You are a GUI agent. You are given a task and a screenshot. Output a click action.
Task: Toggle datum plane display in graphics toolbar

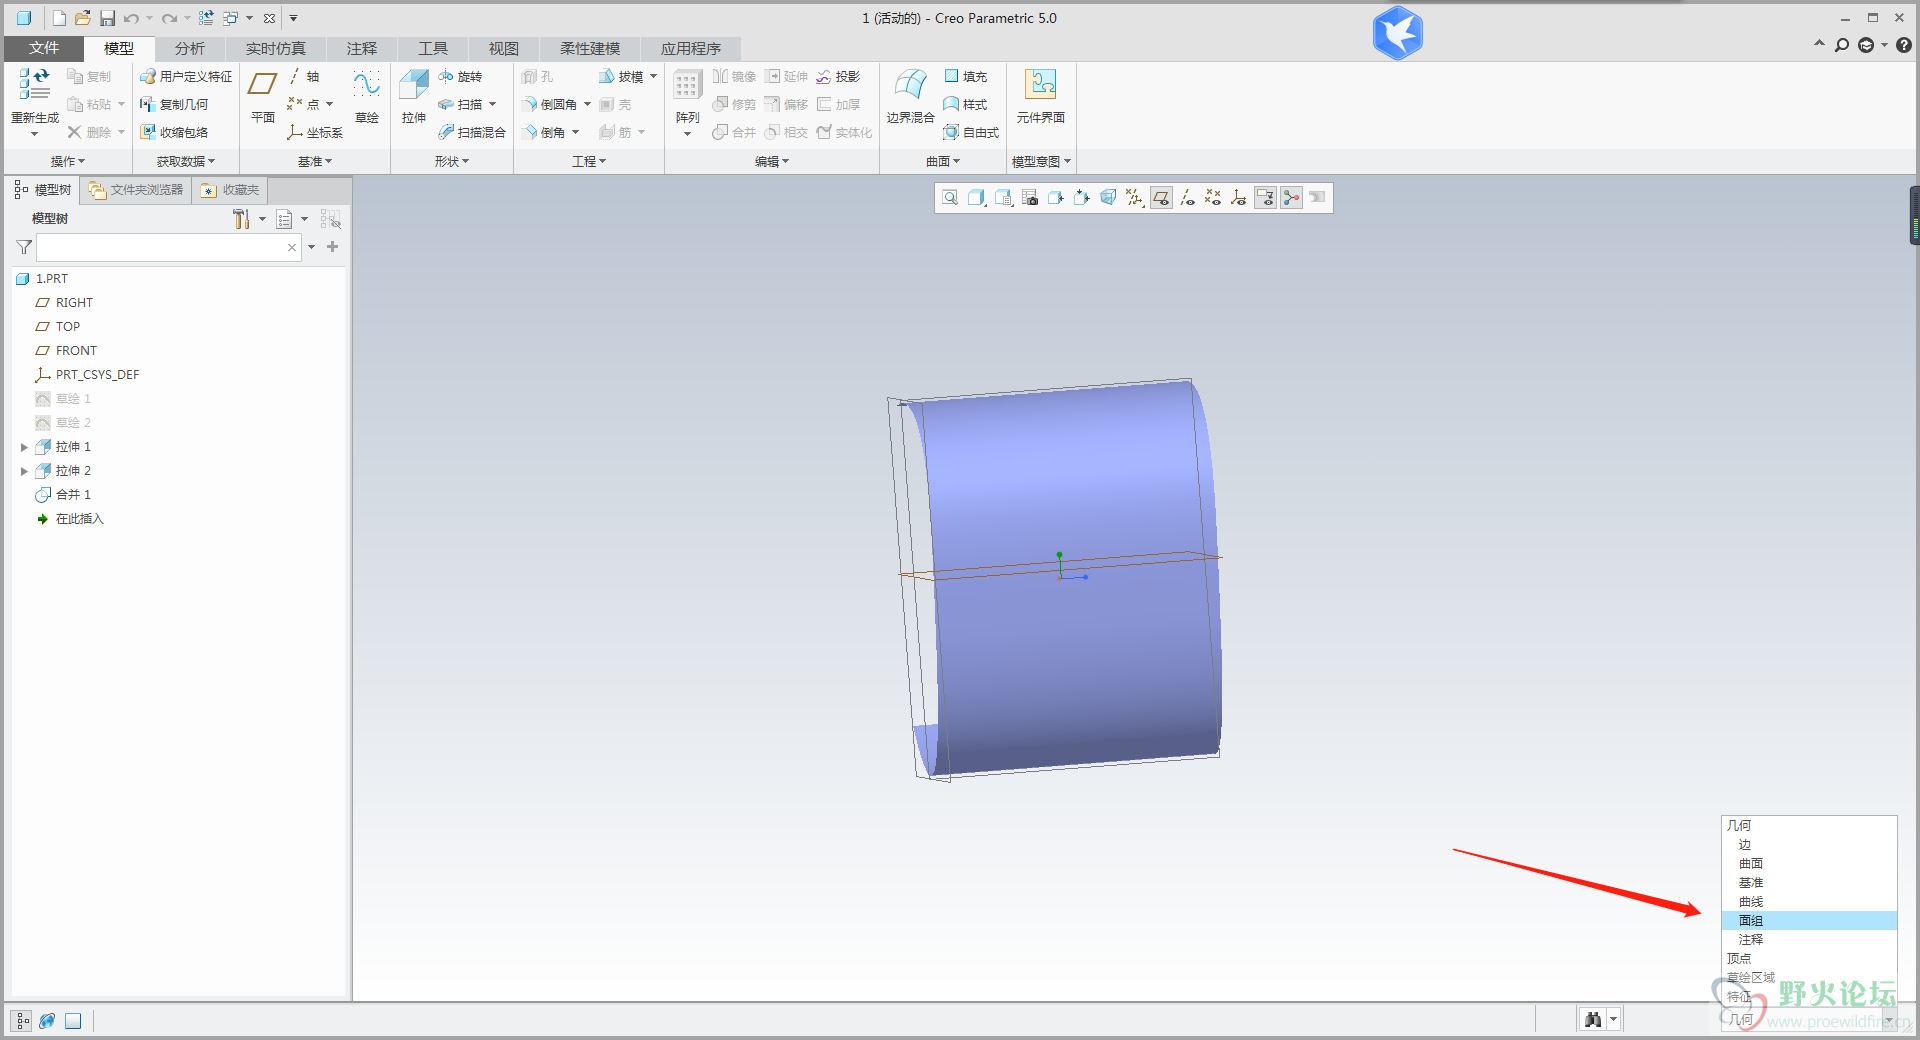pos(1161,198)
